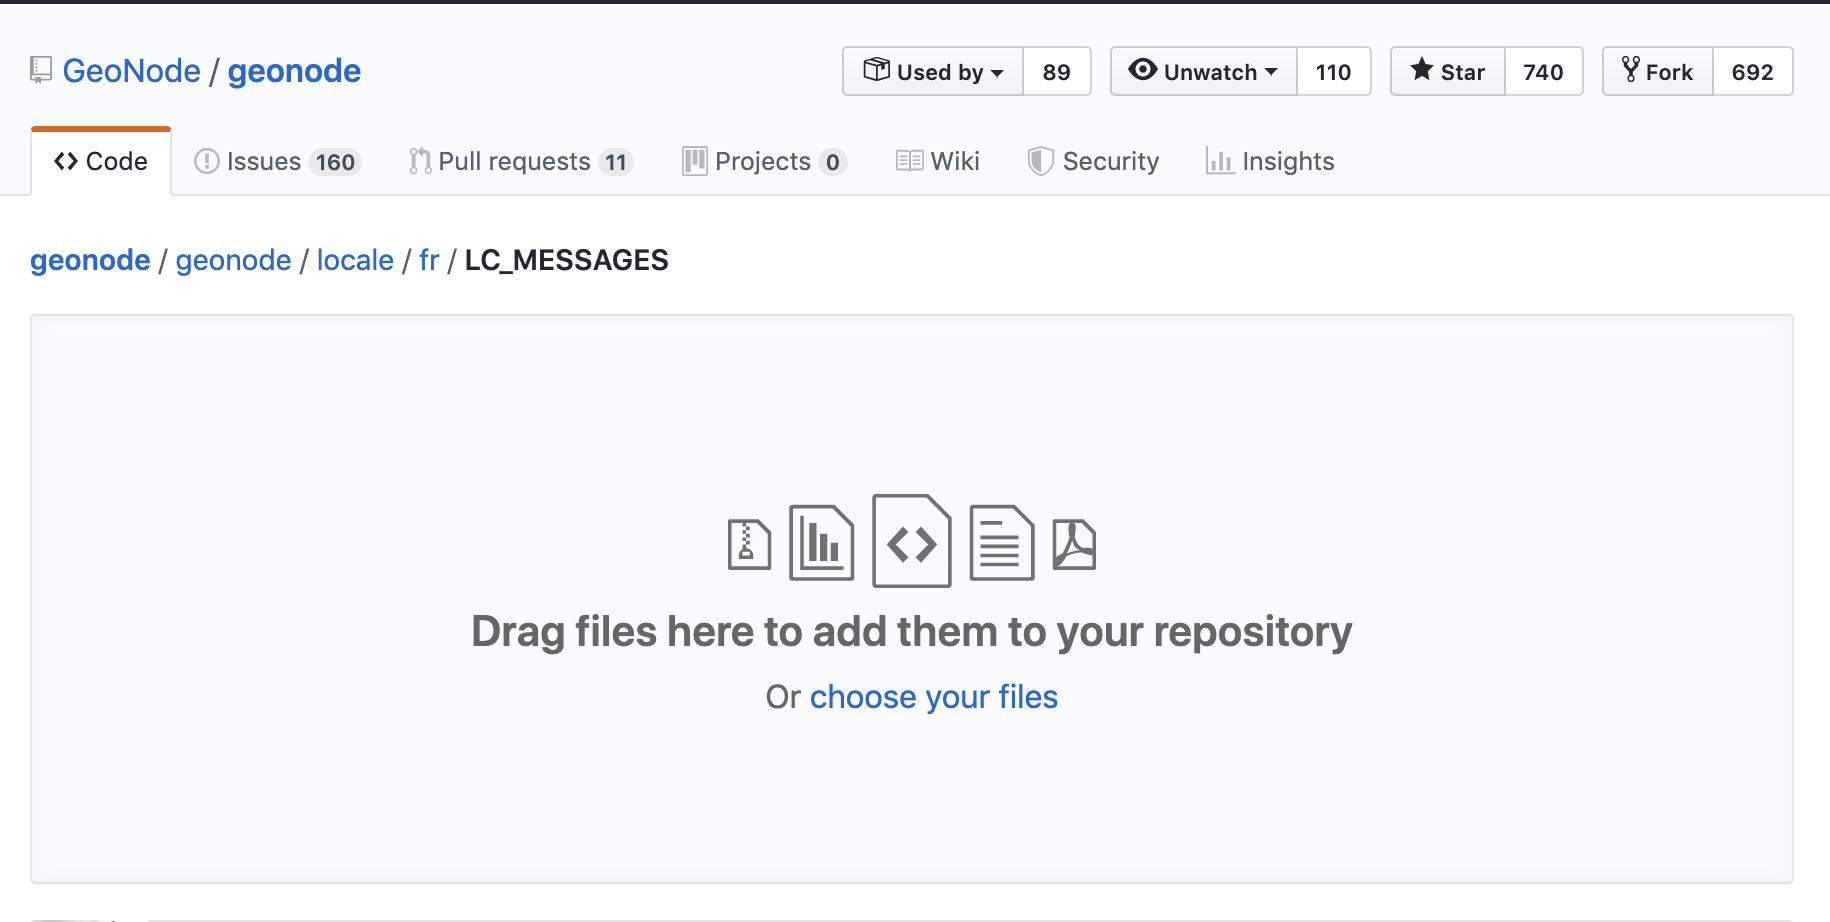Click the bar chart file icon
Screen dimensions: 1830x922
821,543
